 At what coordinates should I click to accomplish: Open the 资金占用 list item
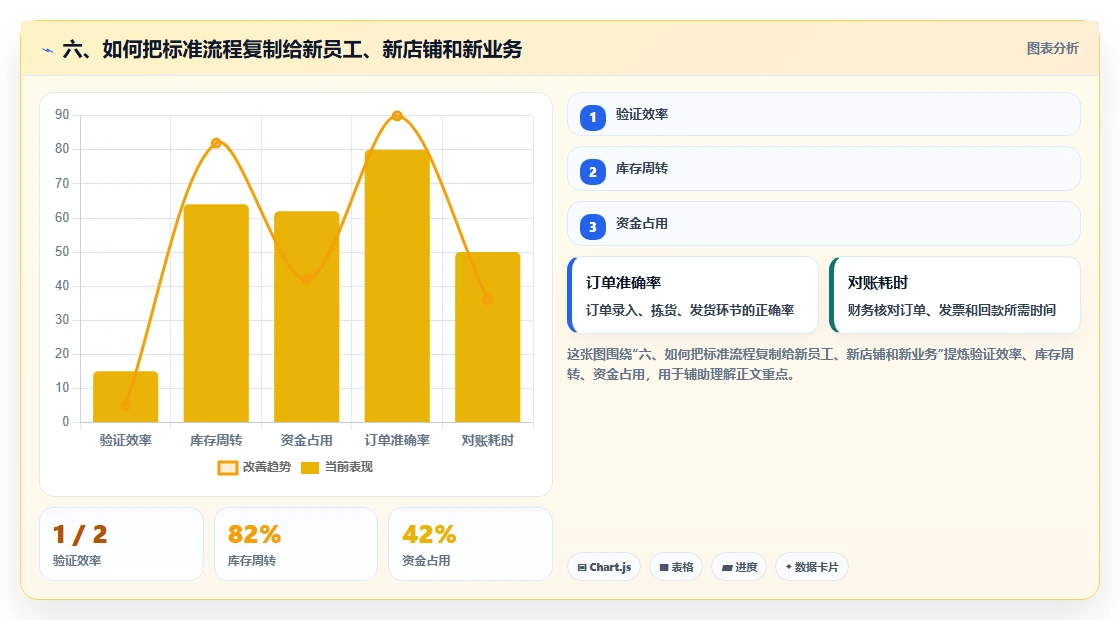(824, 224)
